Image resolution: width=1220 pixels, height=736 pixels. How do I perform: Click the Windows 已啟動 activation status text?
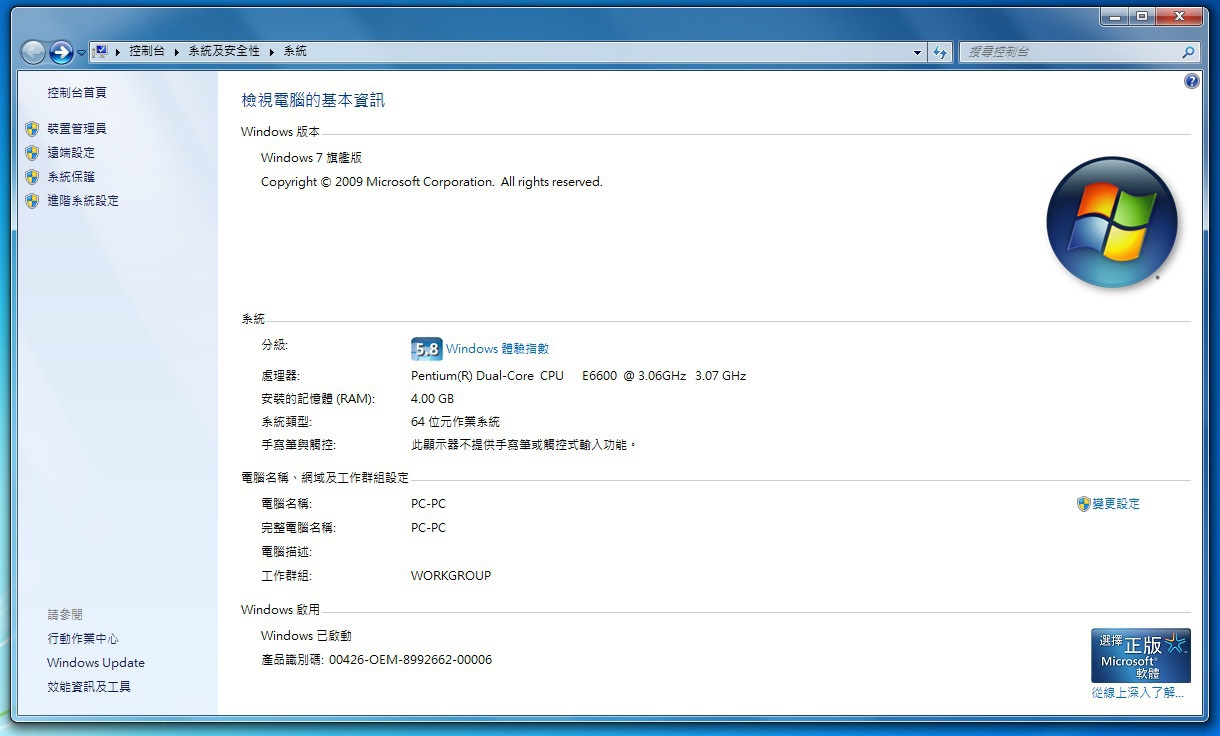306,636
